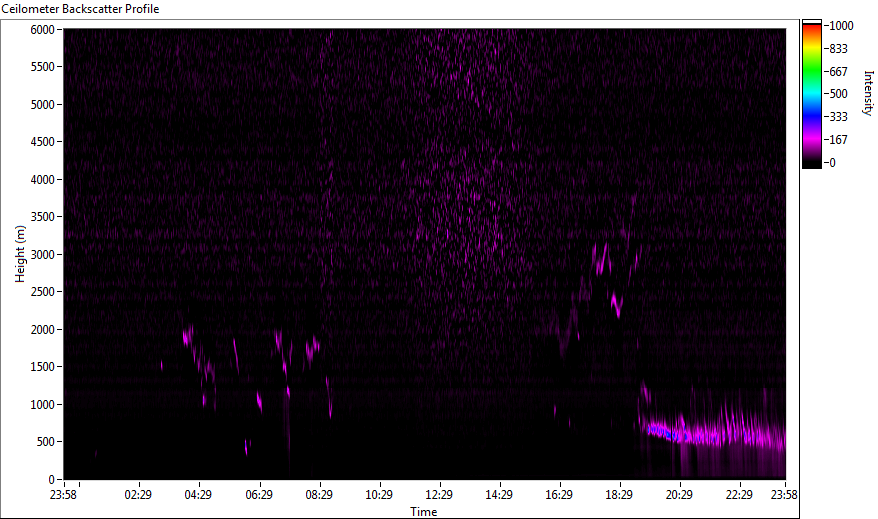The width and height of the screenshot is (878, 519).
Task: Click the 3500 height tick label
Action: 43,217
